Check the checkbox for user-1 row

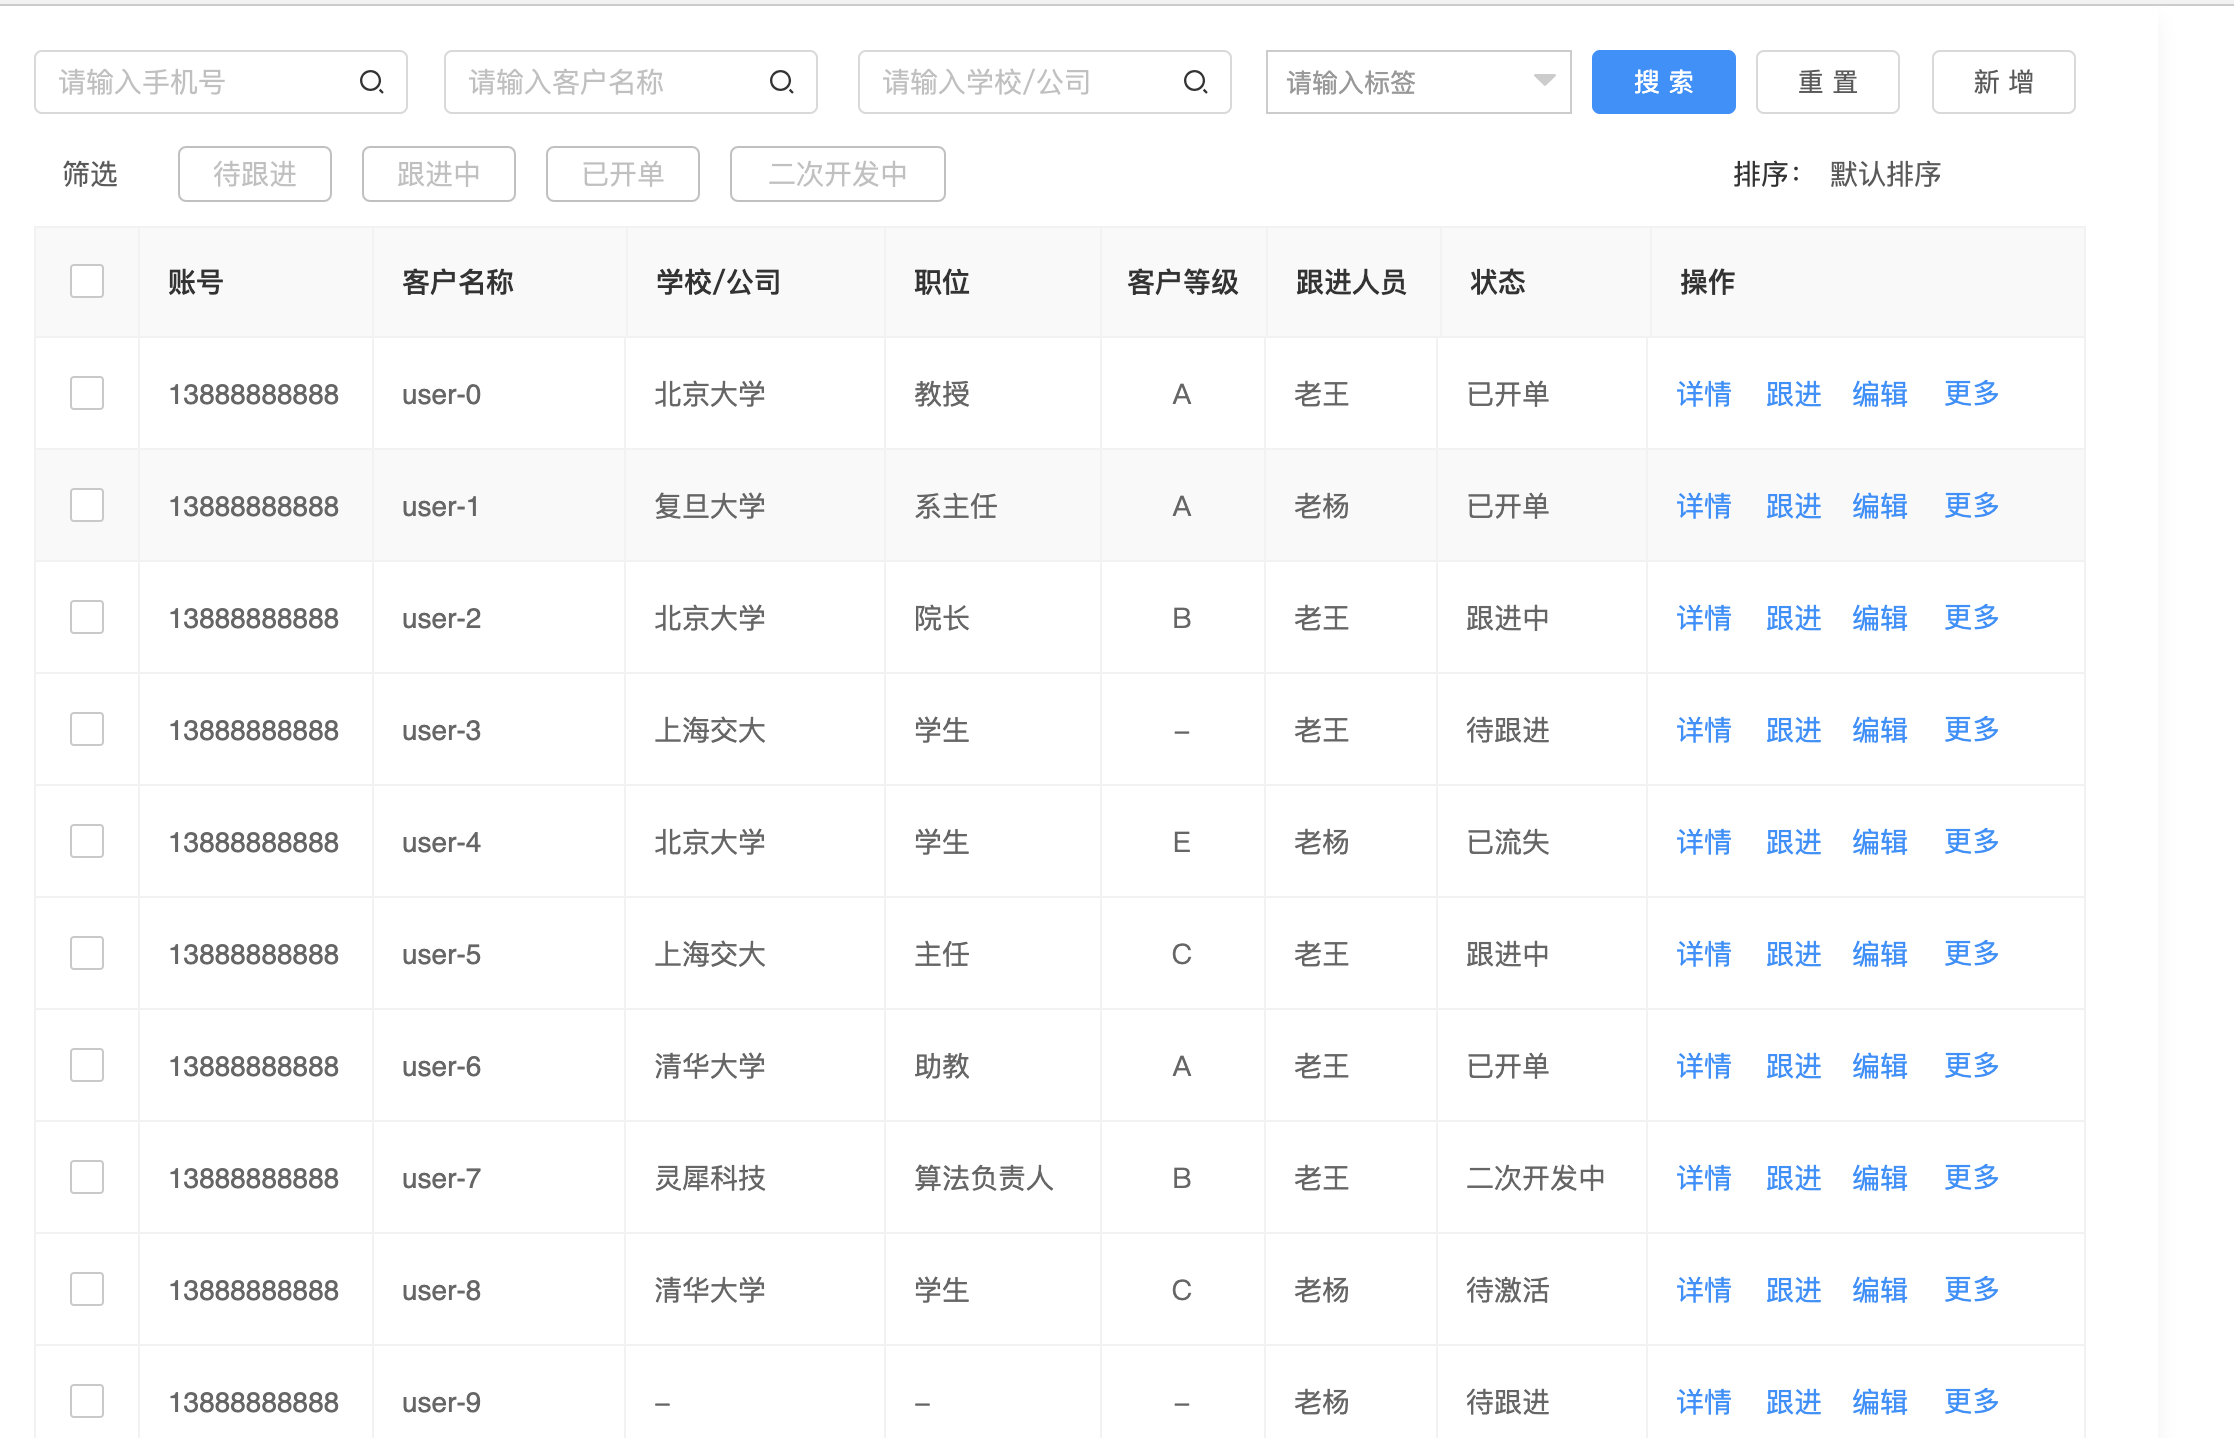pyautogui.click(x=87, y=505)
